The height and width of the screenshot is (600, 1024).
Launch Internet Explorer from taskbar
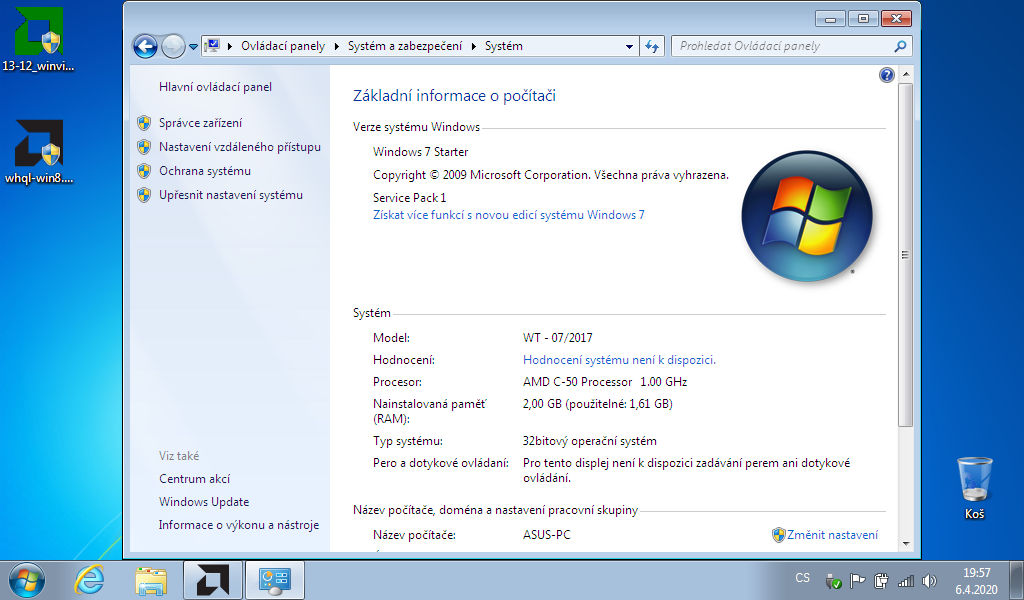(x=89, y=580)
